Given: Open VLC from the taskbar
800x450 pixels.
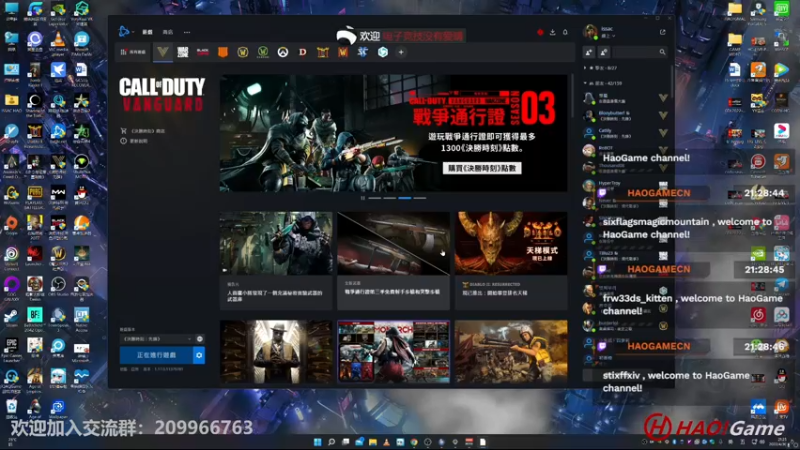Looking at the screenshot, I should tap(387, 442).
